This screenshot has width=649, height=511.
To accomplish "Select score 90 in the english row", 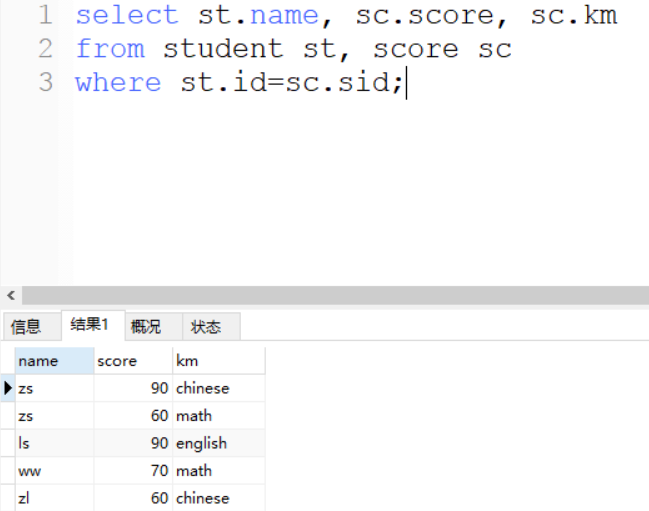I will (x=133, y=443).
